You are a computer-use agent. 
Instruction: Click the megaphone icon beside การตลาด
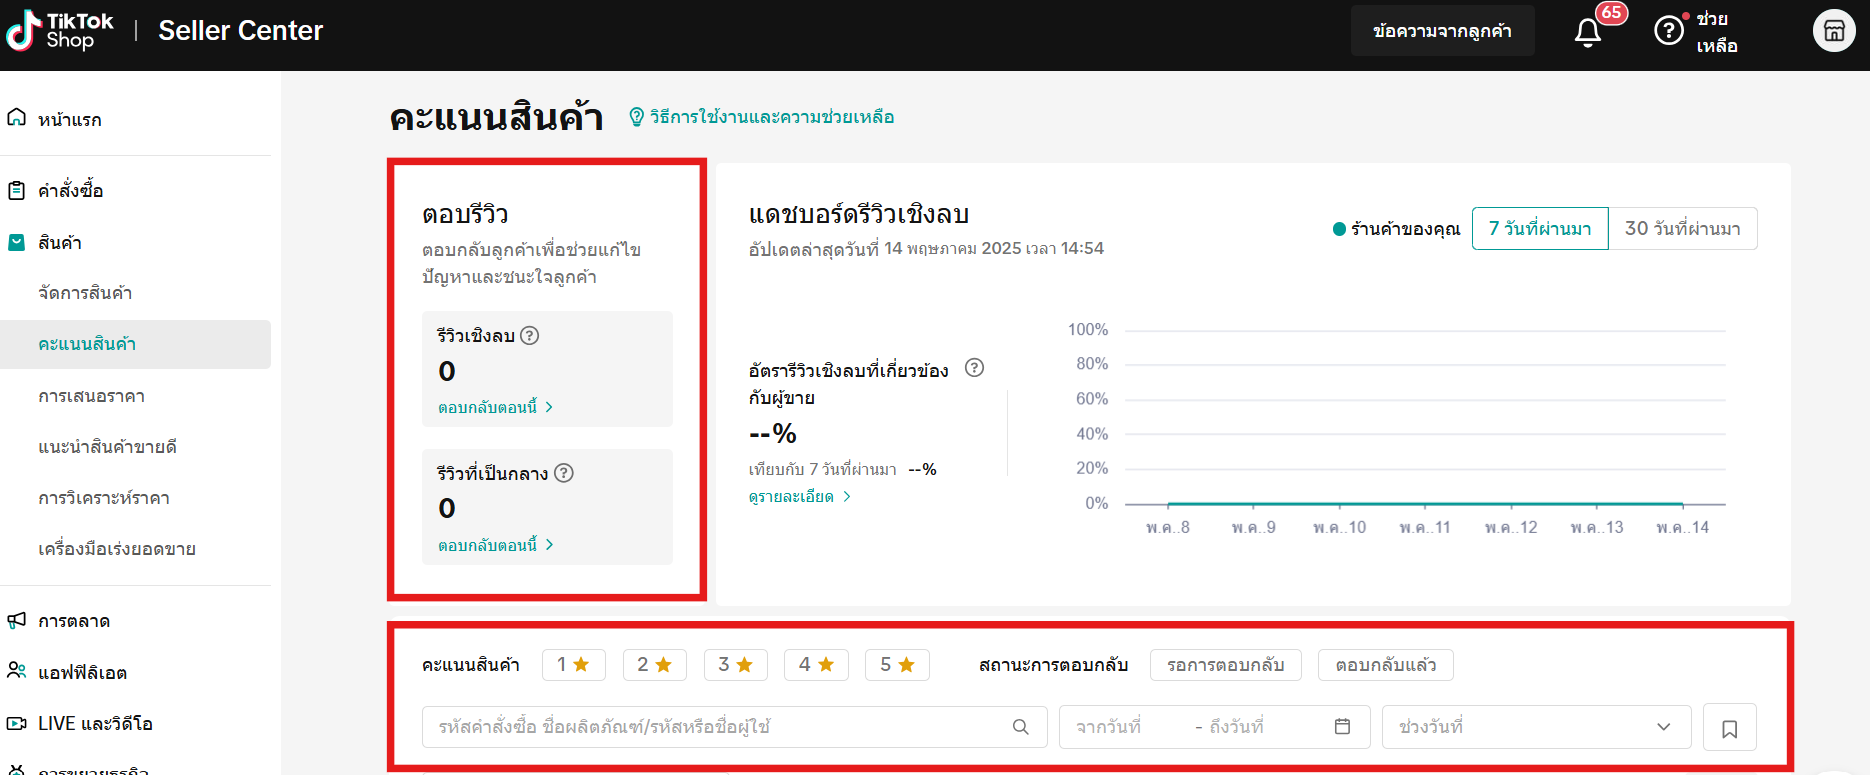point(17,620)
